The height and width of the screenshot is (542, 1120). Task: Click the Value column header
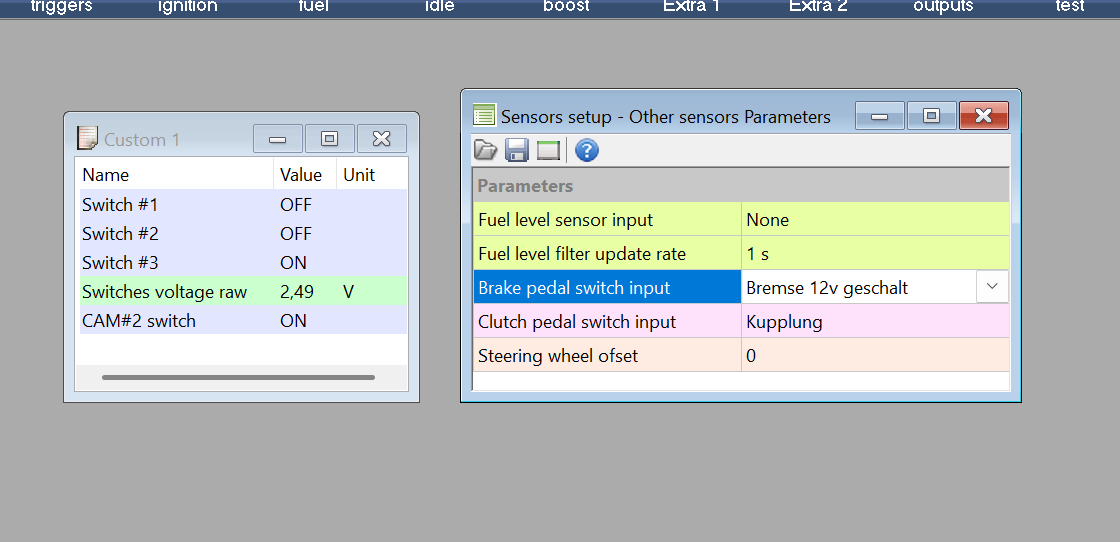(304, 175)
